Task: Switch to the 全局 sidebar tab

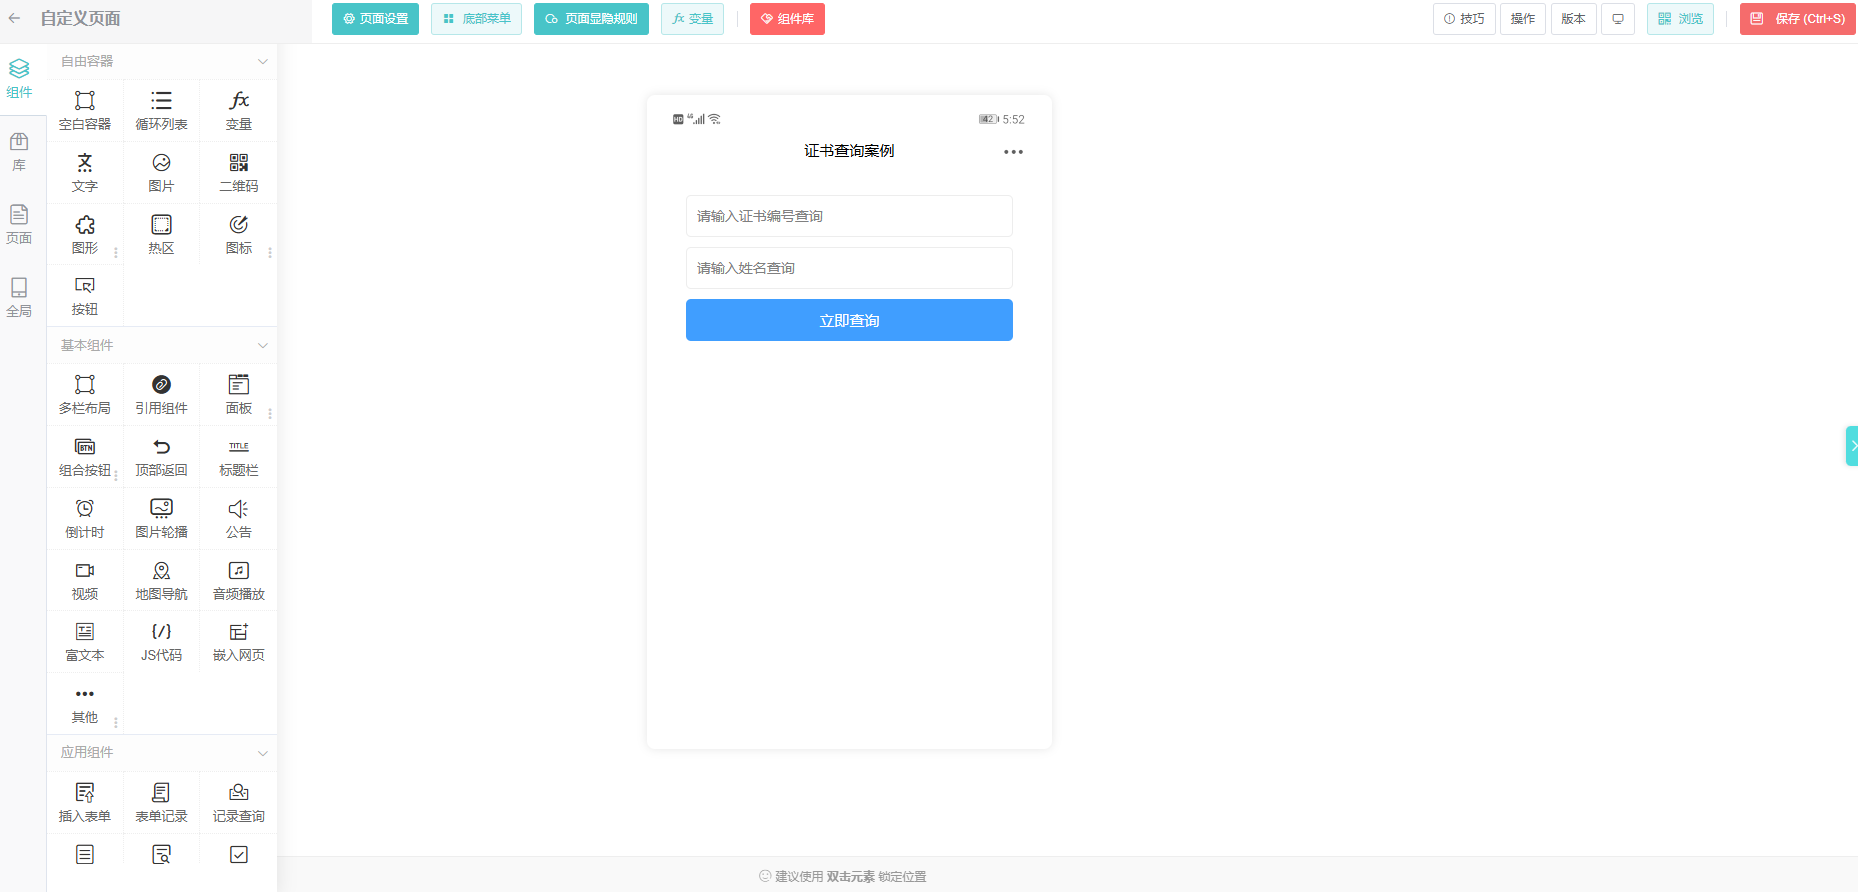Action: point(19,298)
